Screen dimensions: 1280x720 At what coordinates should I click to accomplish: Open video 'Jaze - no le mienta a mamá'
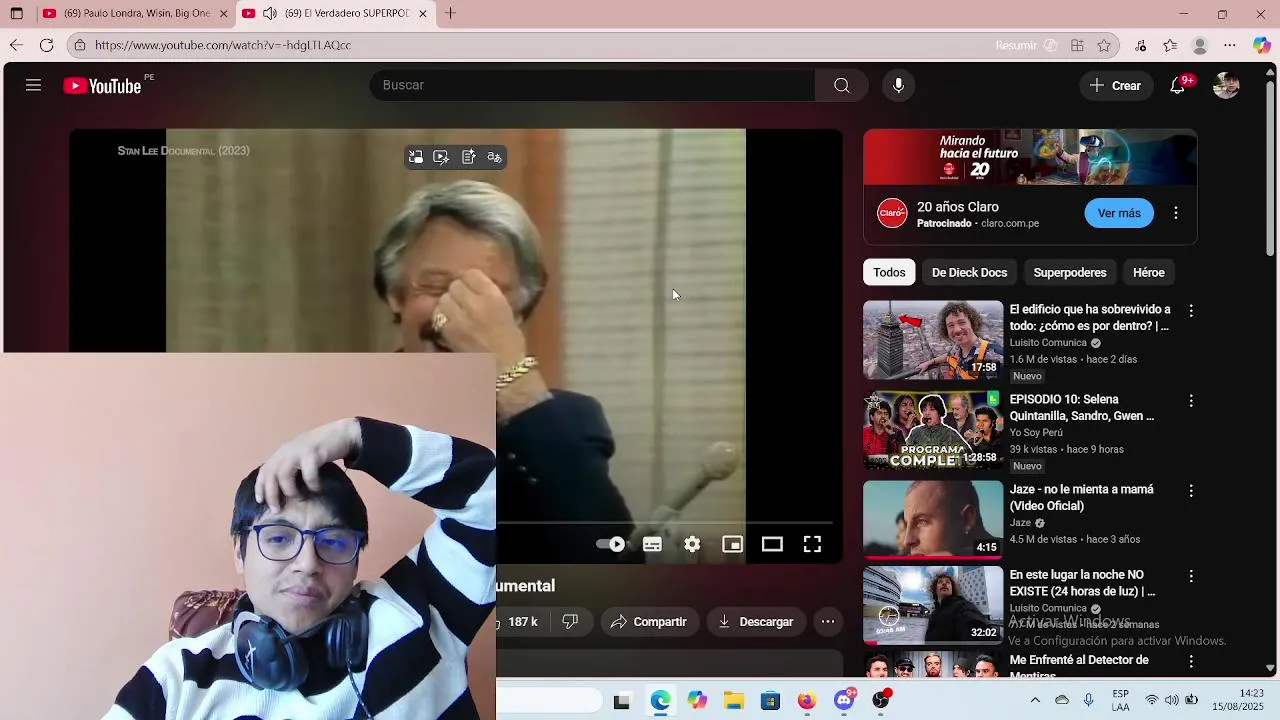tap(1081, 498)
